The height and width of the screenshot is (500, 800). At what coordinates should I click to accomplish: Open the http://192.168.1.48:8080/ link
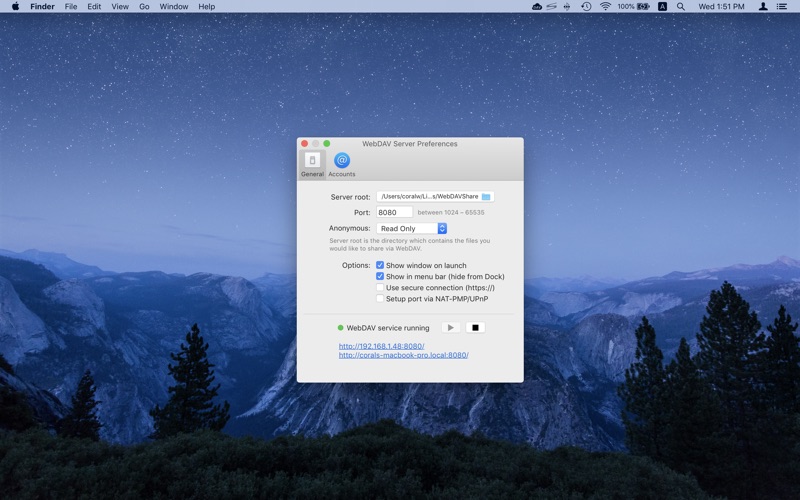tap(382, 346)
